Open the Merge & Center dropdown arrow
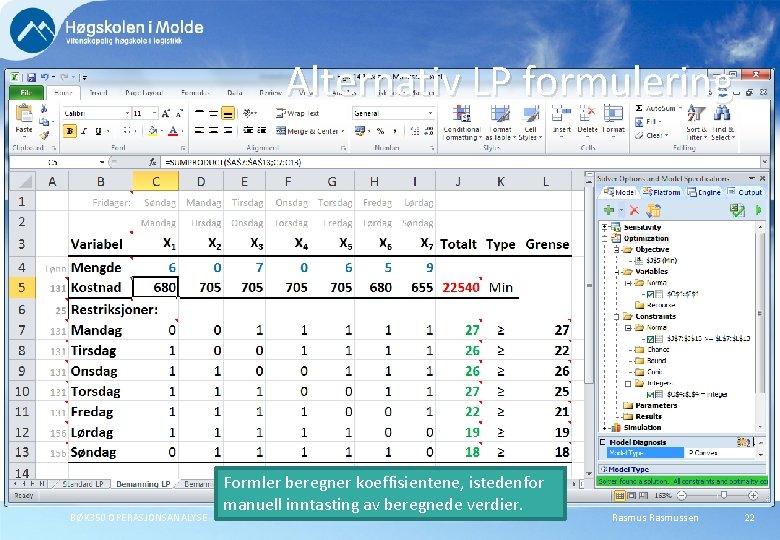The image size is (780, 540). tap(343, 131)
